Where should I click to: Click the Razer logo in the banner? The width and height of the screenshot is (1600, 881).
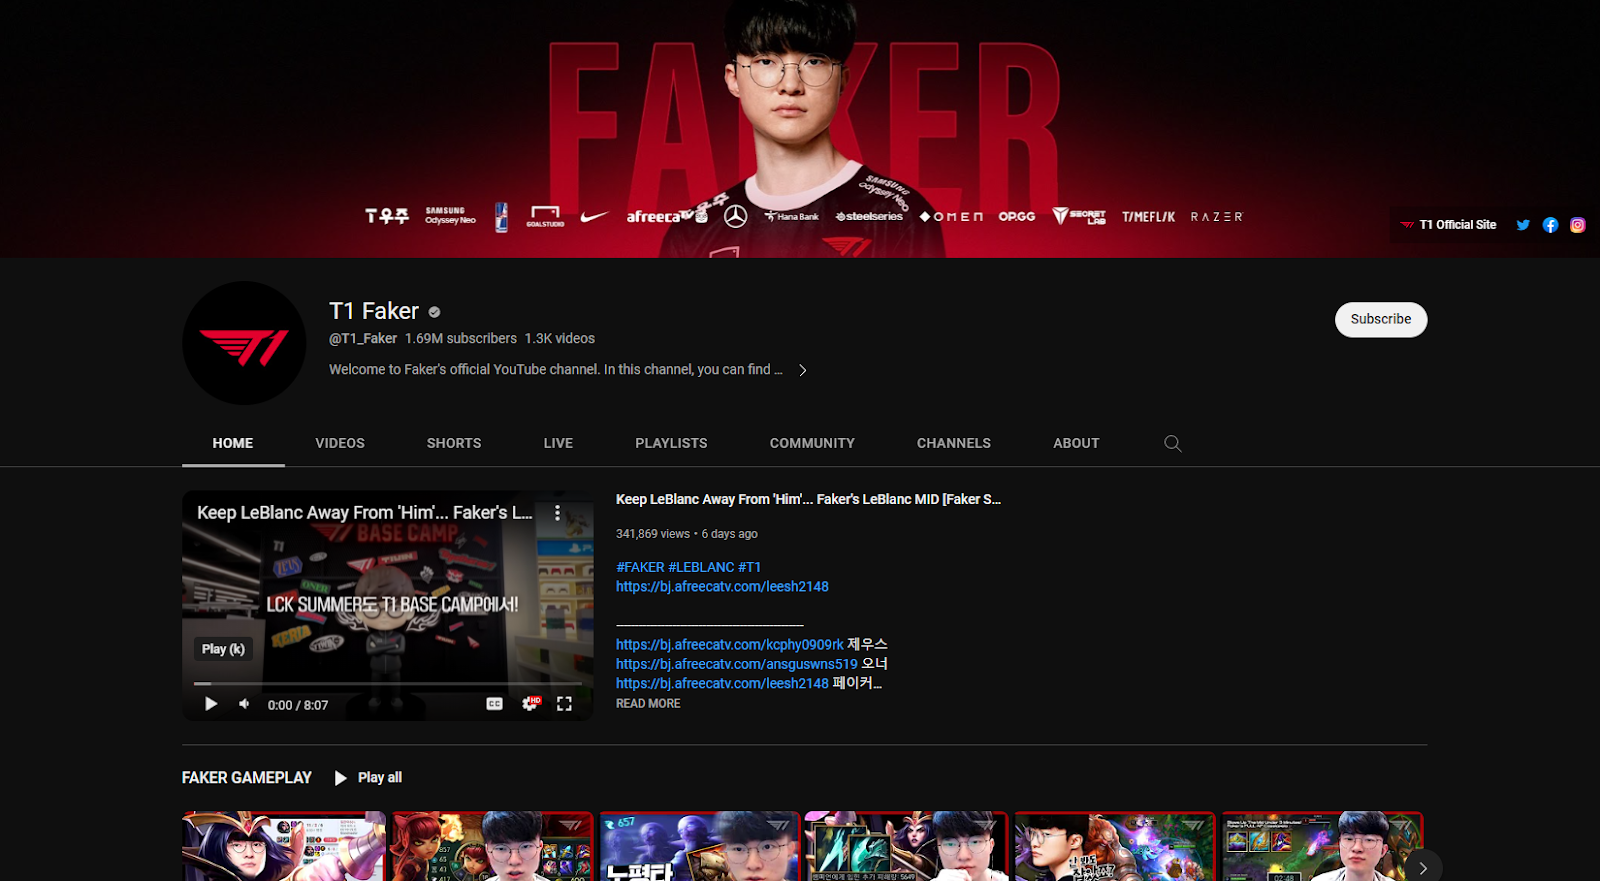pos(1216,216)
